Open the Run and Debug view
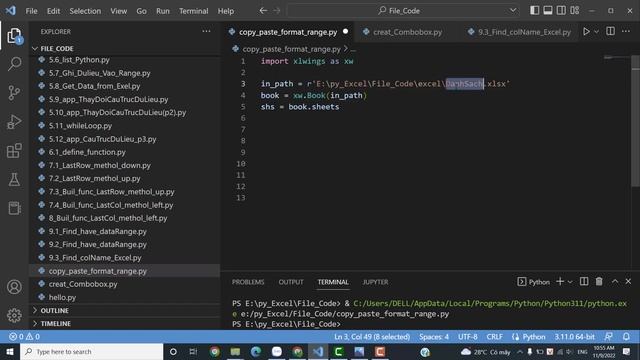640x360 pixels. click(x=14, y=122)
